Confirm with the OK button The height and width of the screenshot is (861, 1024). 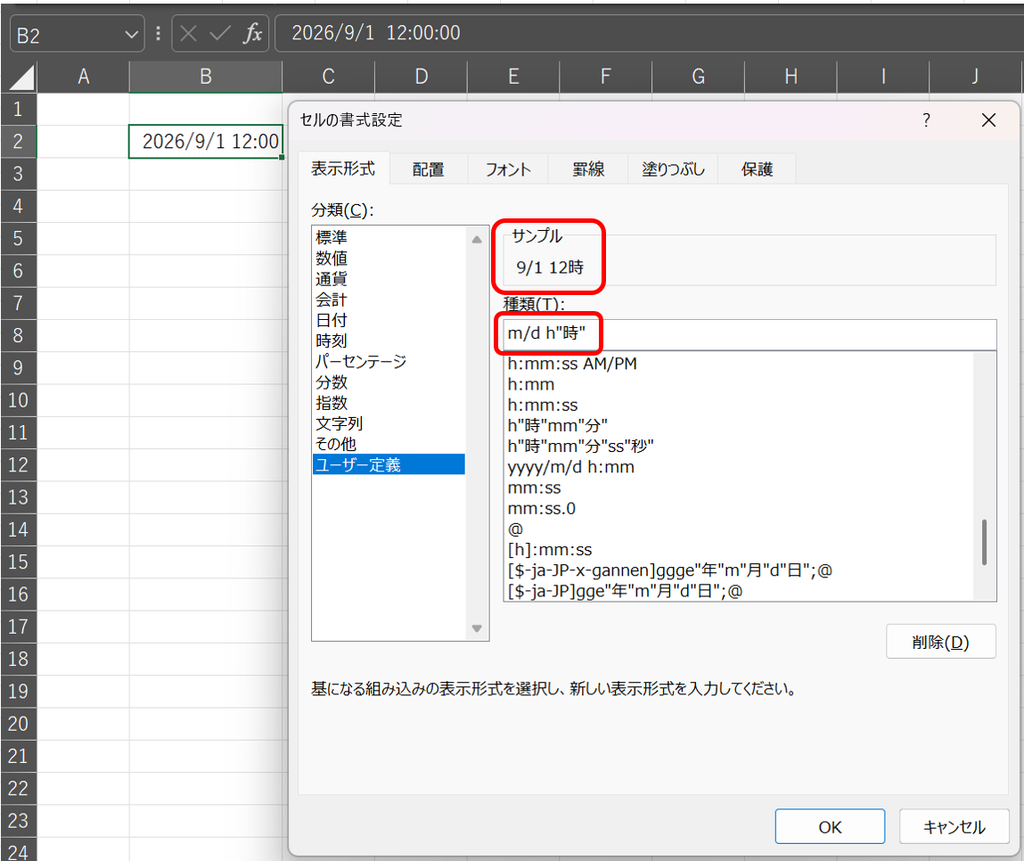click(x=829, y=827)
